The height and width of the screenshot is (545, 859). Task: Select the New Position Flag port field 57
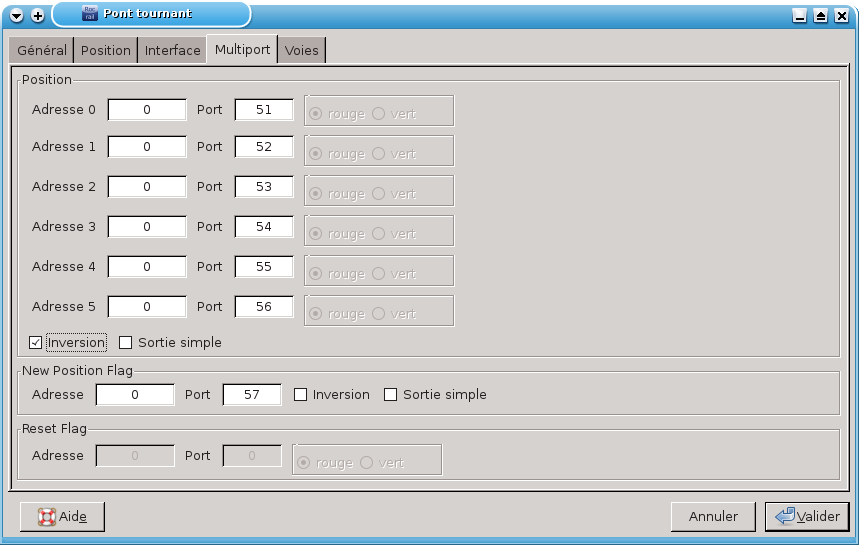pyautogui.click(x=252, y=395)
